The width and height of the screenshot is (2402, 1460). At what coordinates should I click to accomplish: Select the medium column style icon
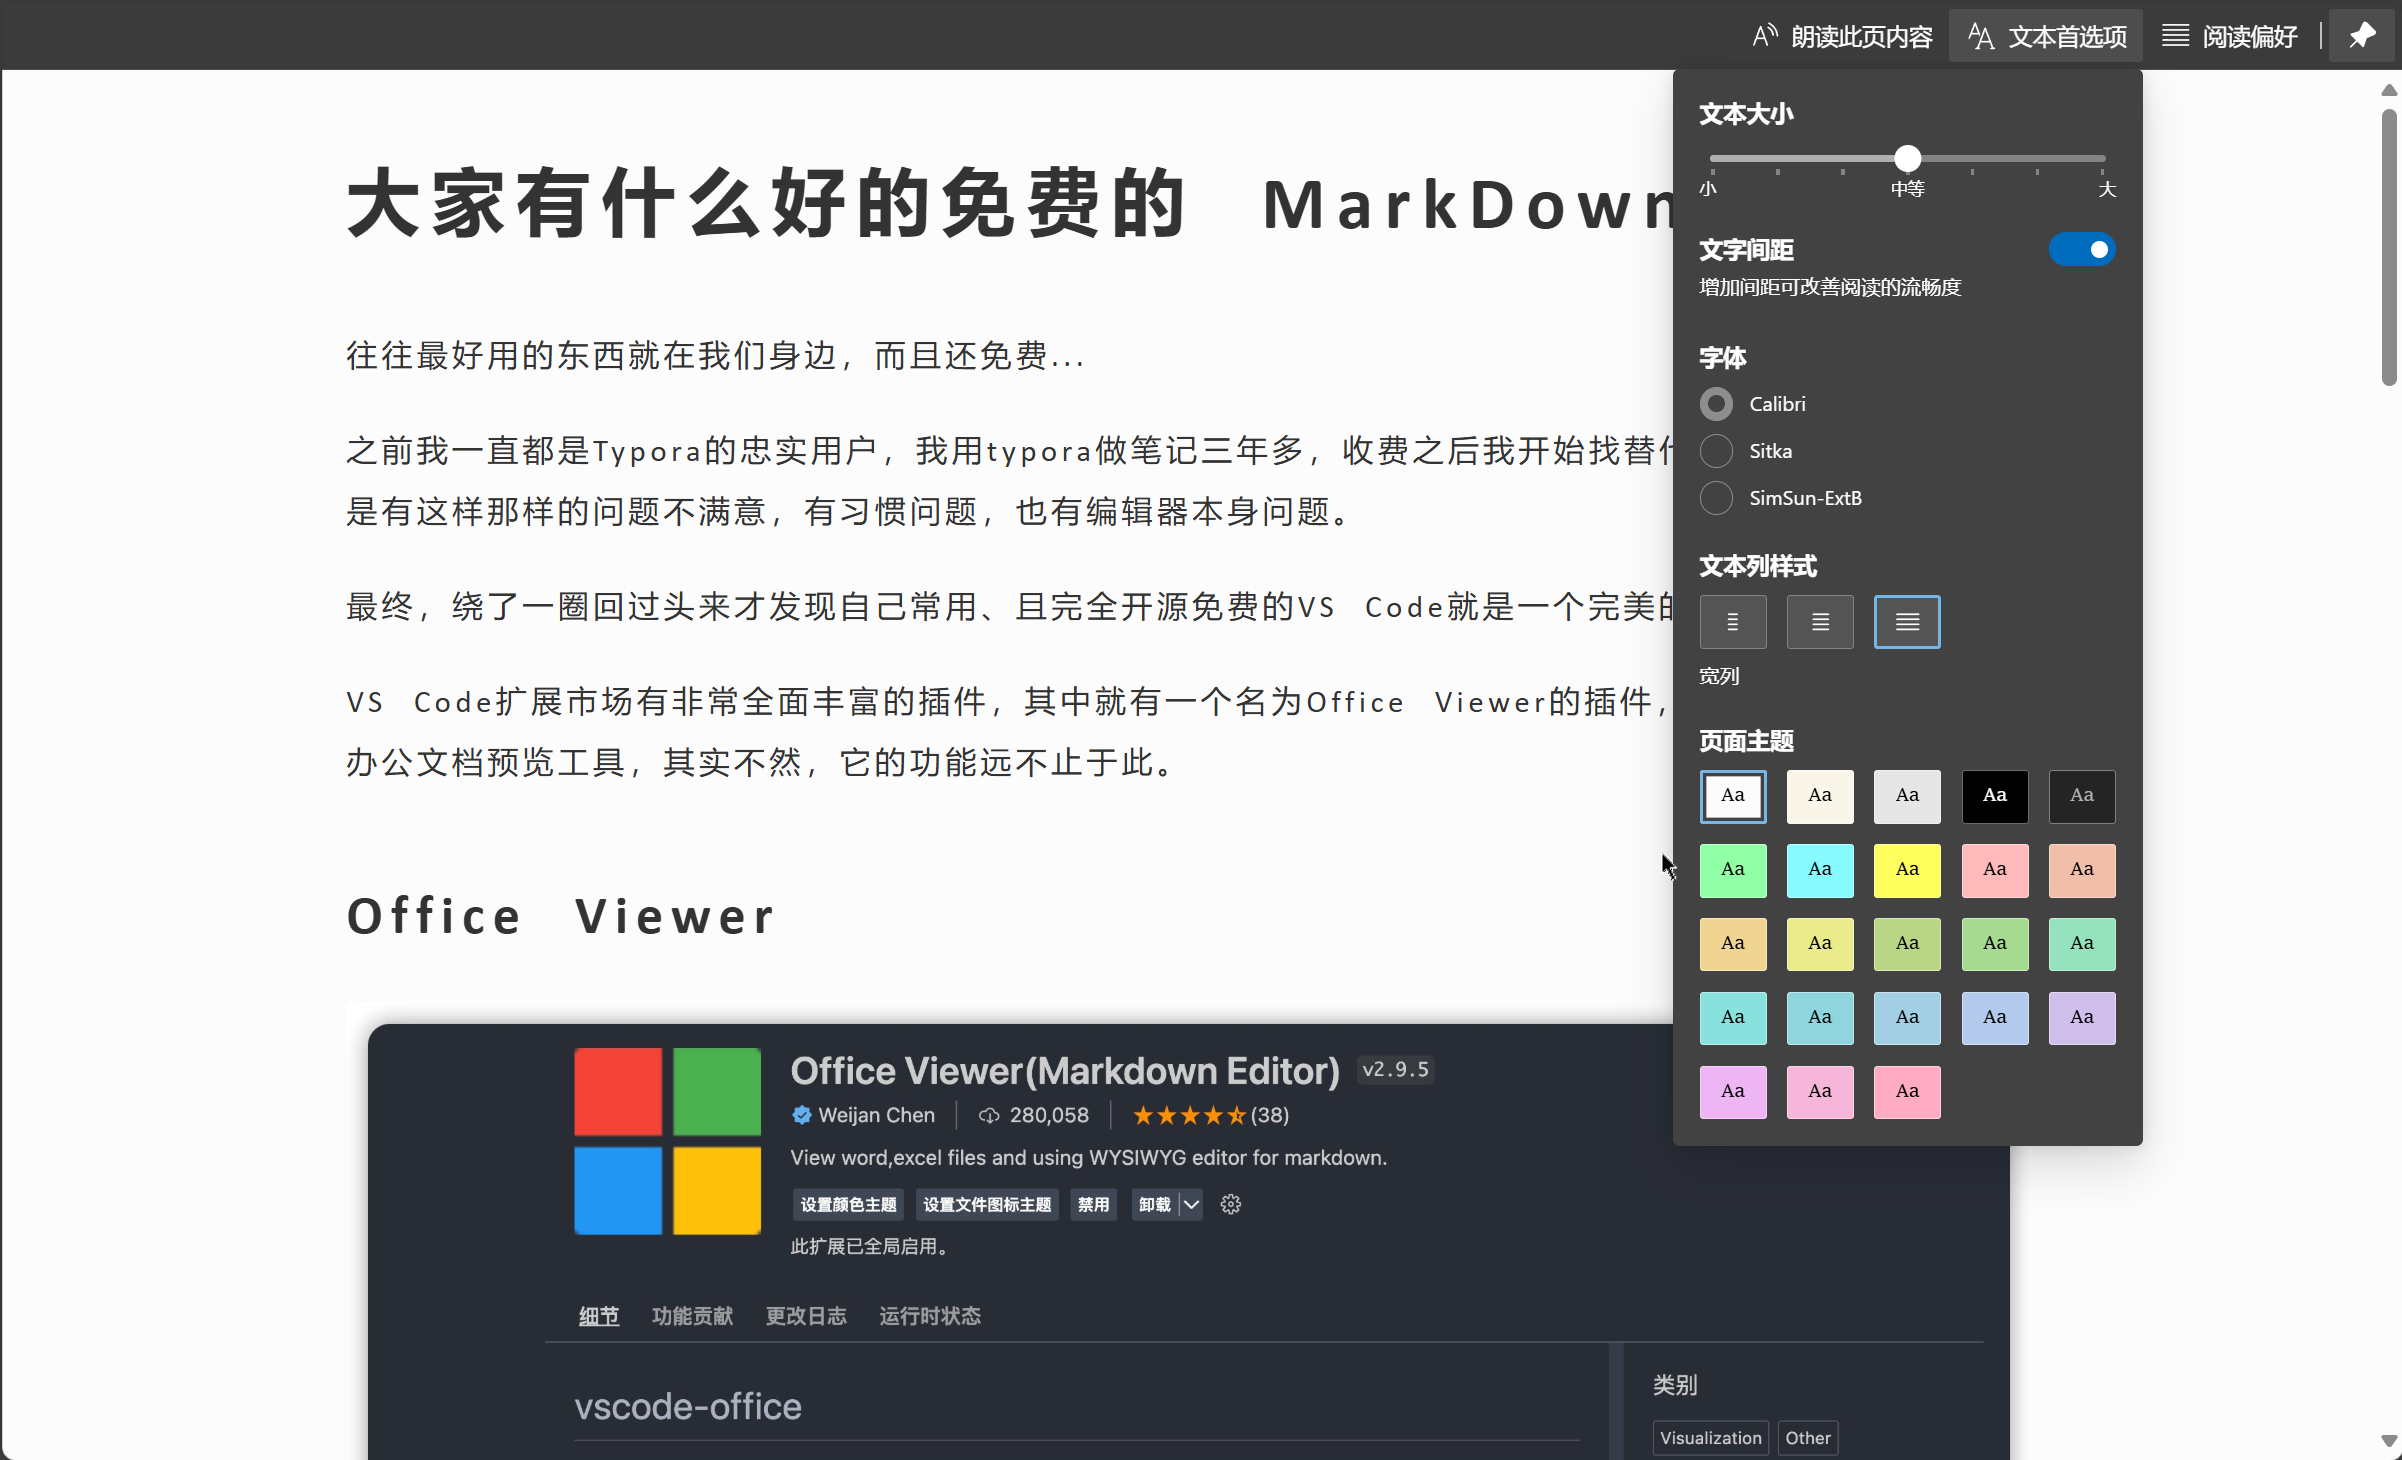pyautogui.click(x=1819, y=622)
